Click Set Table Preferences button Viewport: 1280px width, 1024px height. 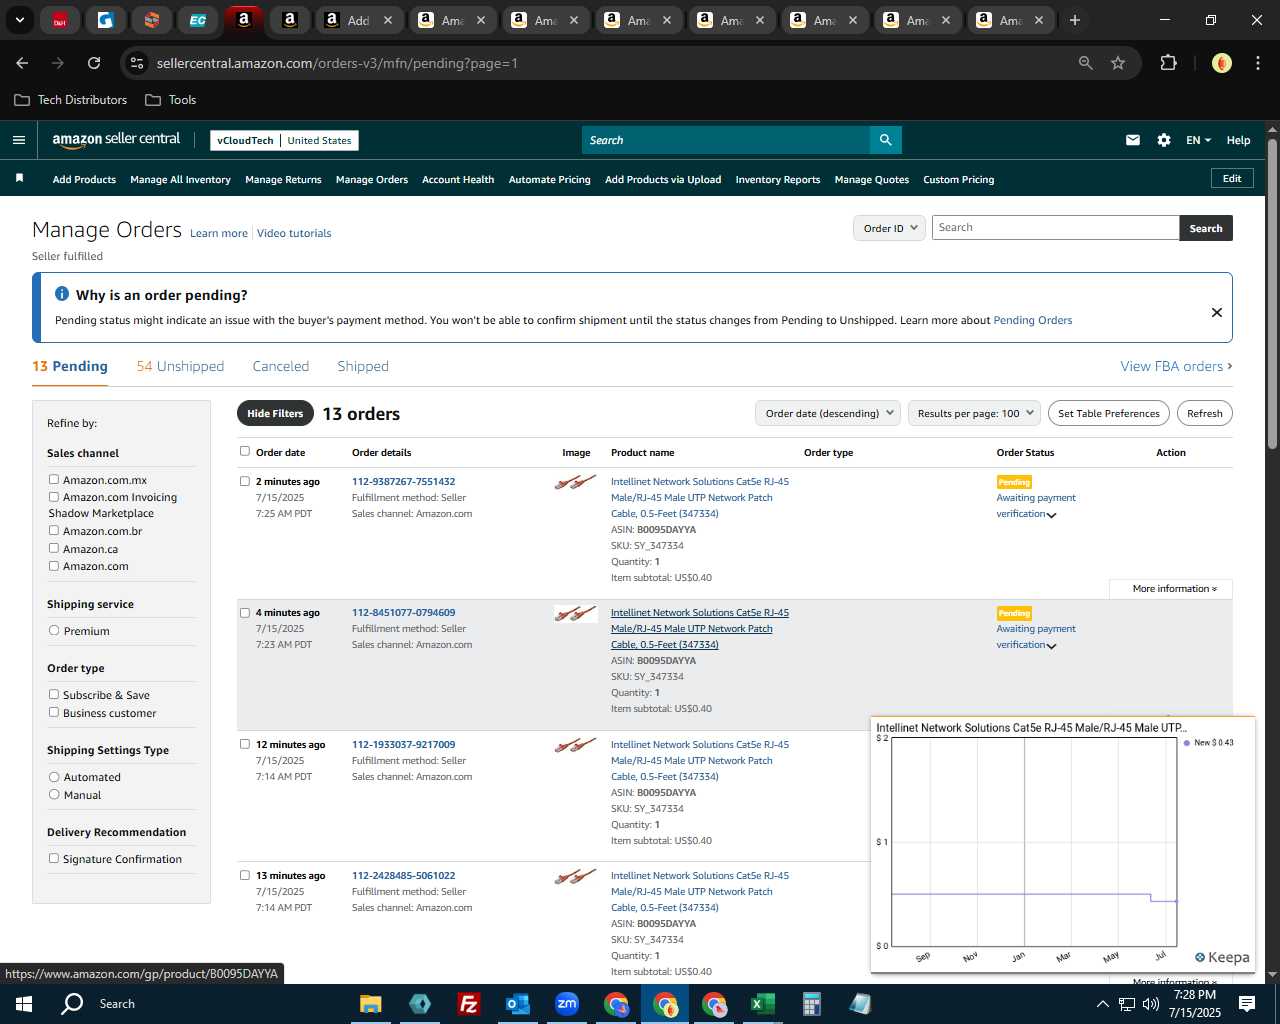[x=1109, y=413]
